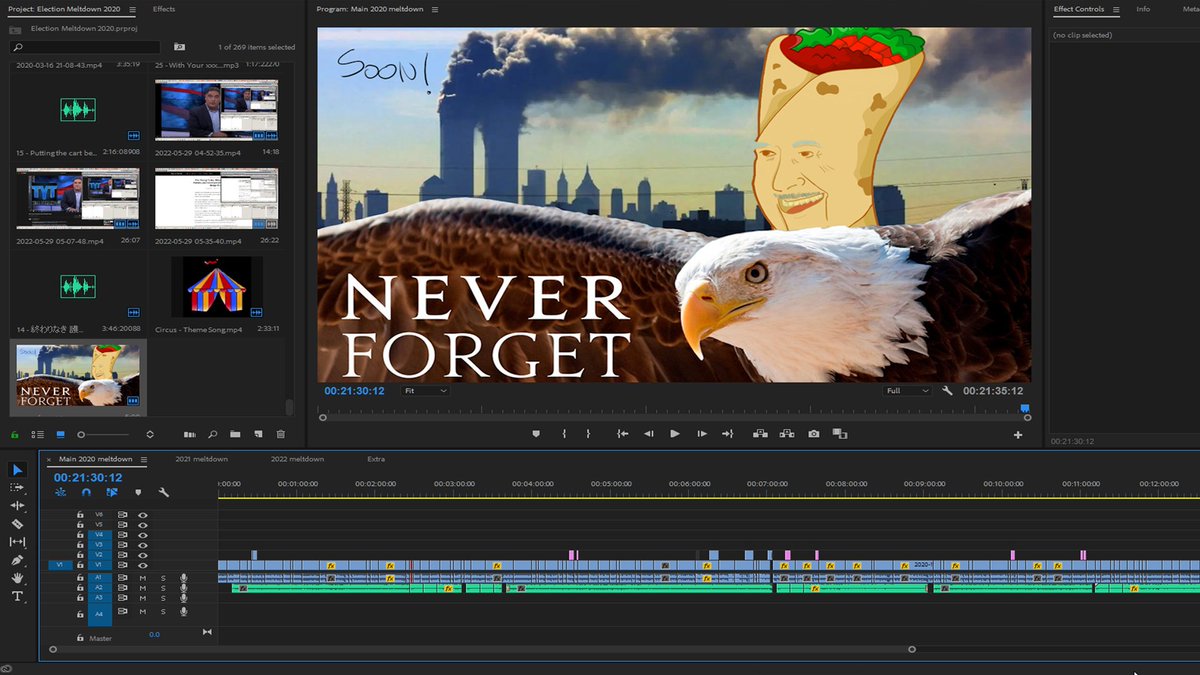This screenshot has height=675, width=1200.
Task: Create a New Bin with folder icon
Action: [x=235, y=434]
